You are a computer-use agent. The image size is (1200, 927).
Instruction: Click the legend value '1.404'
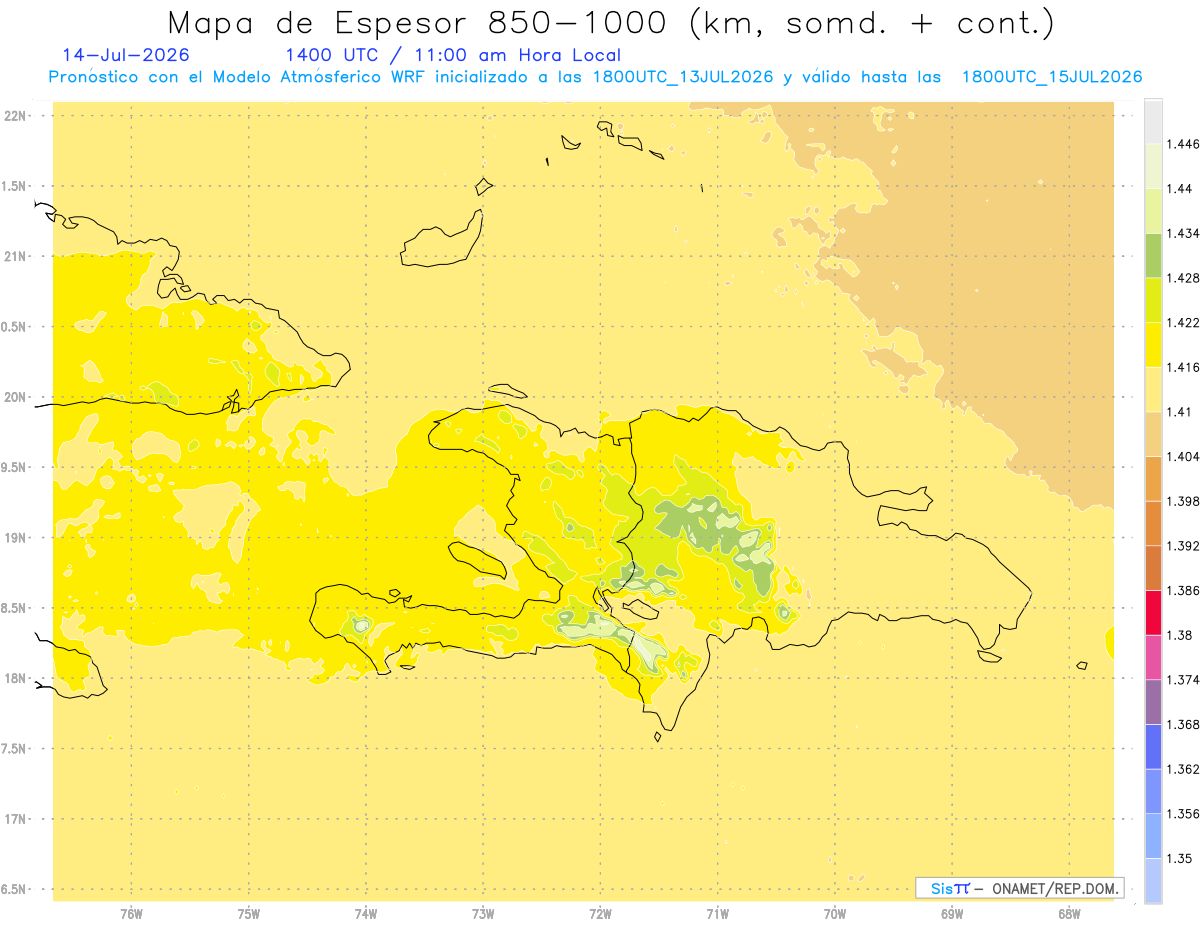coord(1183,456)
